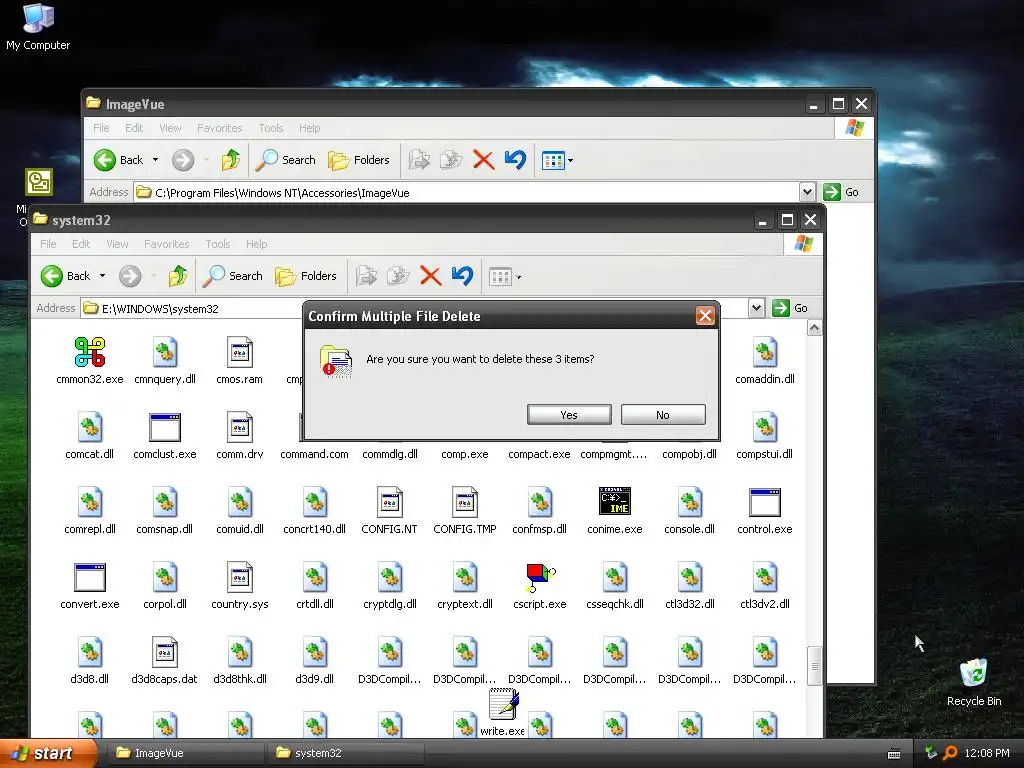Click Copy To icon in system32 toolbar

(x=398, y=276)
